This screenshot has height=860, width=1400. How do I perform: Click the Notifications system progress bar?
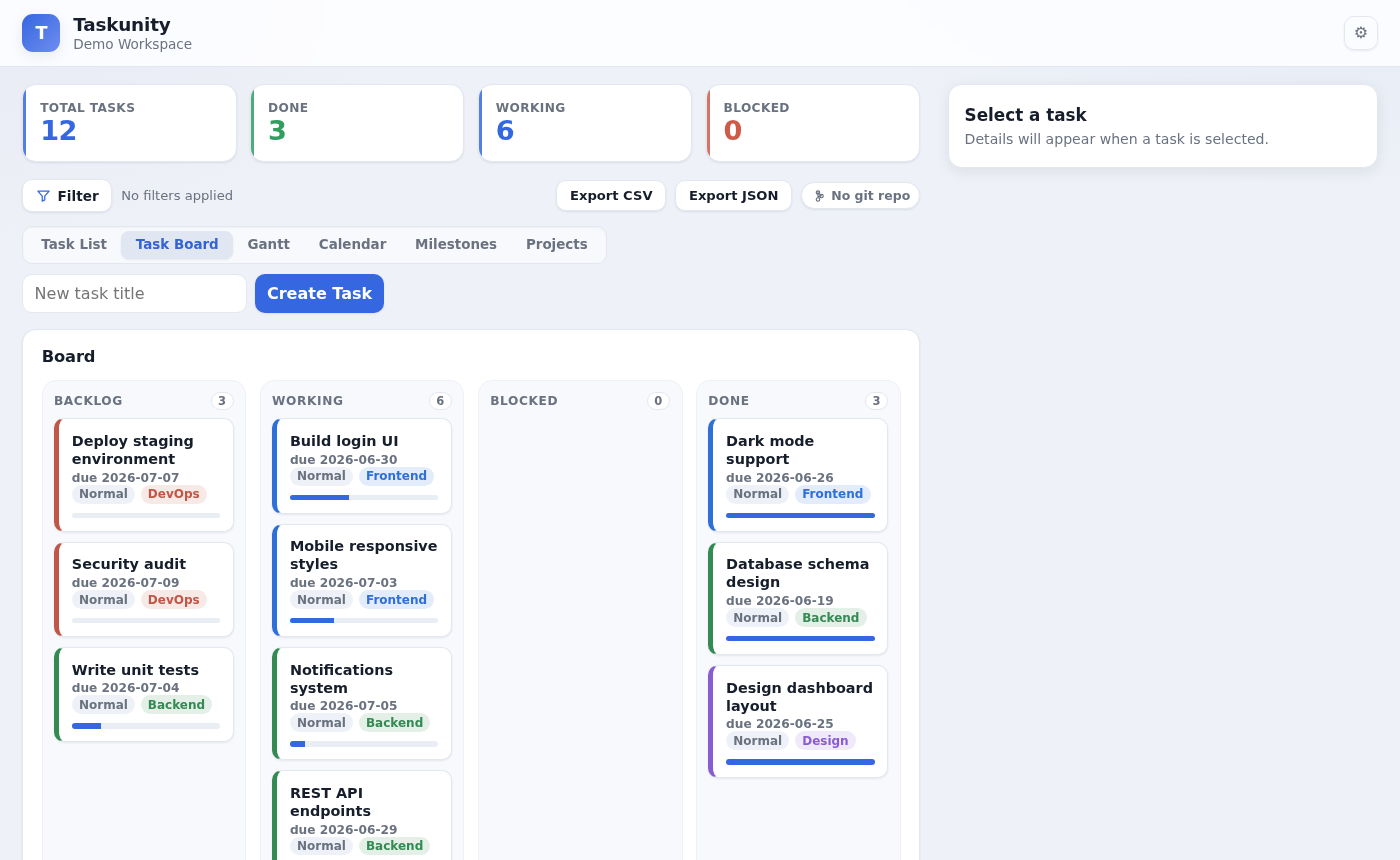click(x=364, y=744)
